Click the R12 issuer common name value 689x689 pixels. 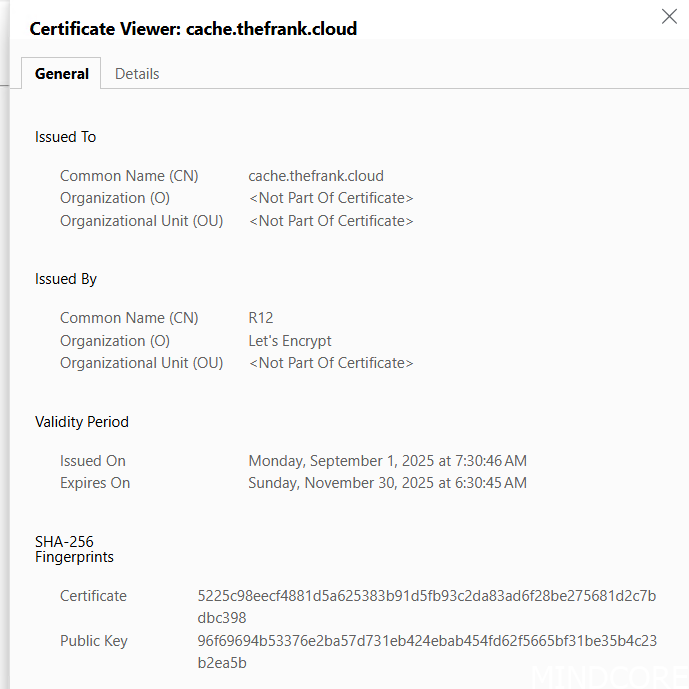click(261, 318)
